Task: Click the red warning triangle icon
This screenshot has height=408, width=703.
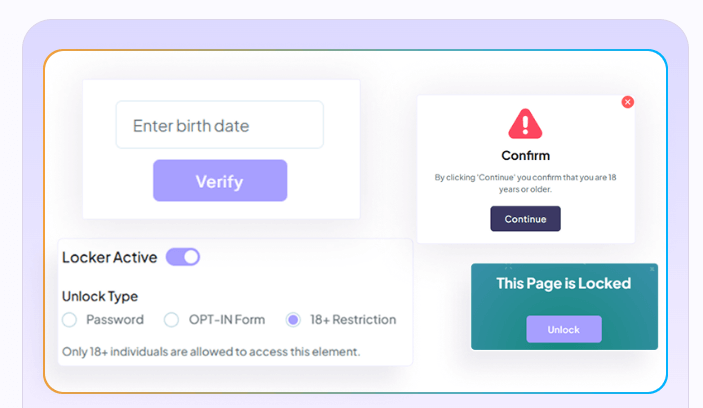Action: pos(525,124)
